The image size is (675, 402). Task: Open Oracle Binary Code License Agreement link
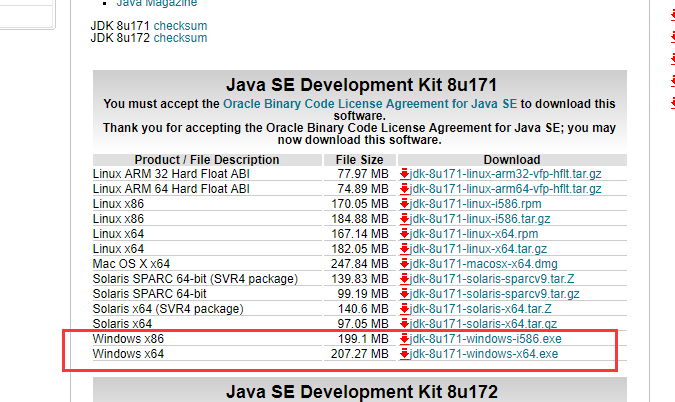[370, 104]
